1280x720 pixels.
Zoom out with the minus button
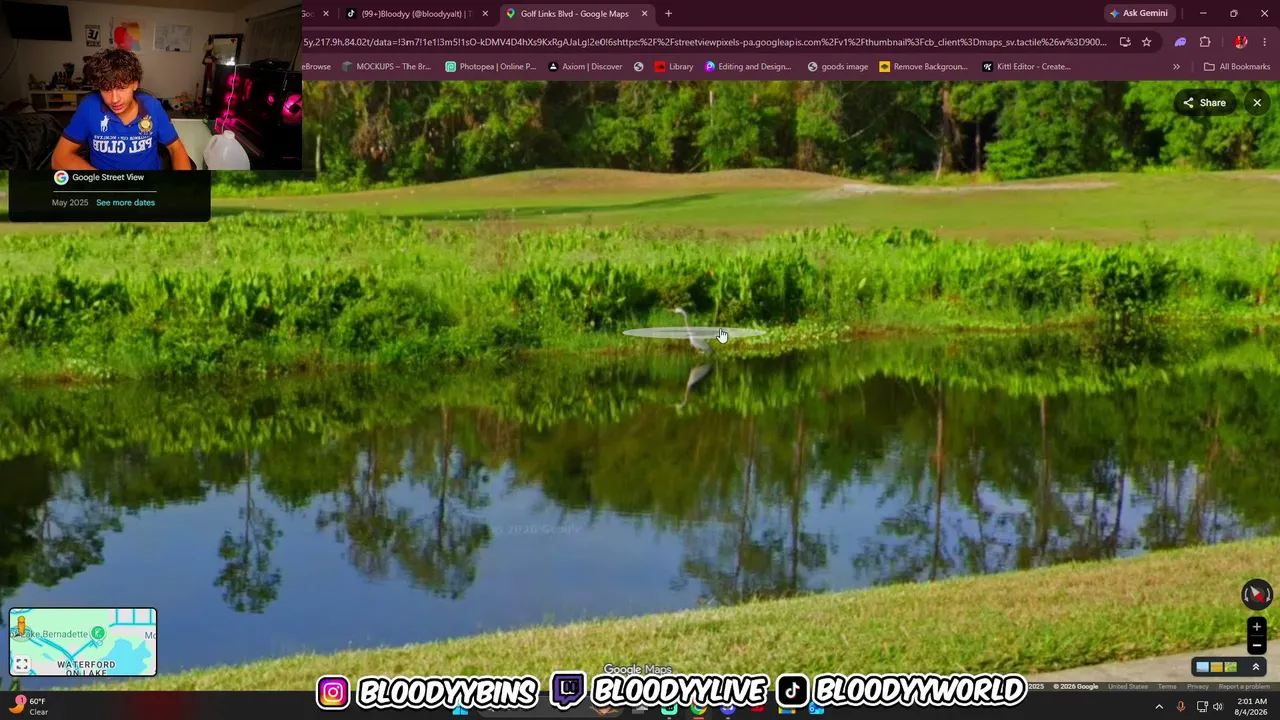point(1257,645)
